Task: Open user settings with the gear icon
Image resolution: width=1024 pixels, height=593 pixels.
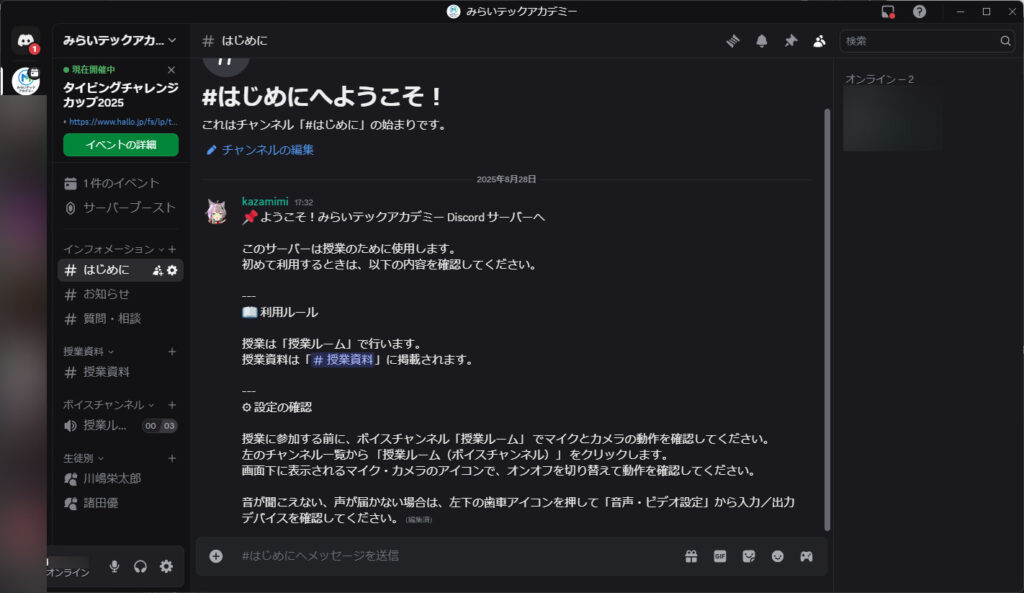Action: (x=166, y=566)
